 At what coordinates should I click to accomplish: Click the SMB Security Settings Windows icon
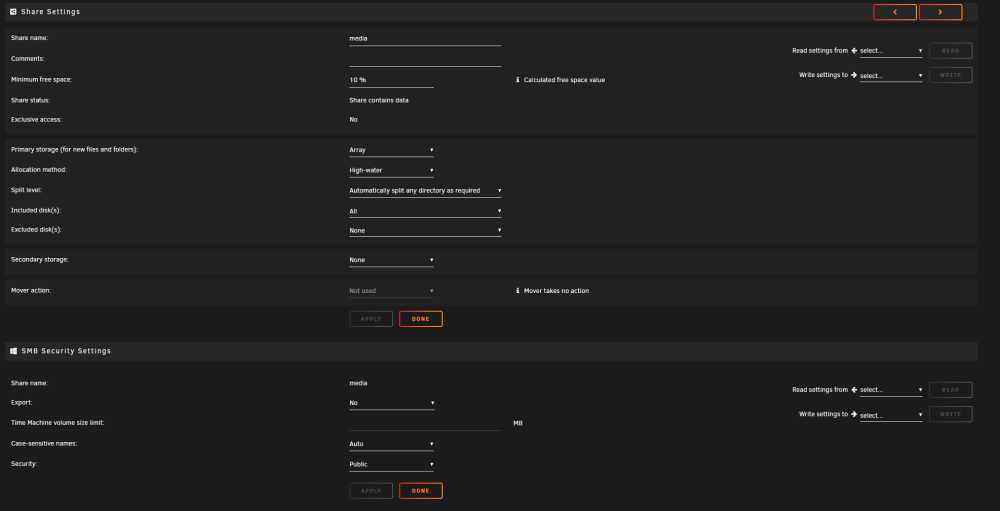[x=13, y=351]
